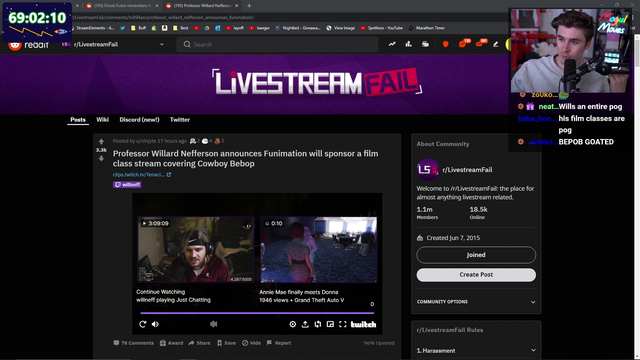Hide the post with Hide button
This screenshot has width=640, height=360.
point(251,343)
